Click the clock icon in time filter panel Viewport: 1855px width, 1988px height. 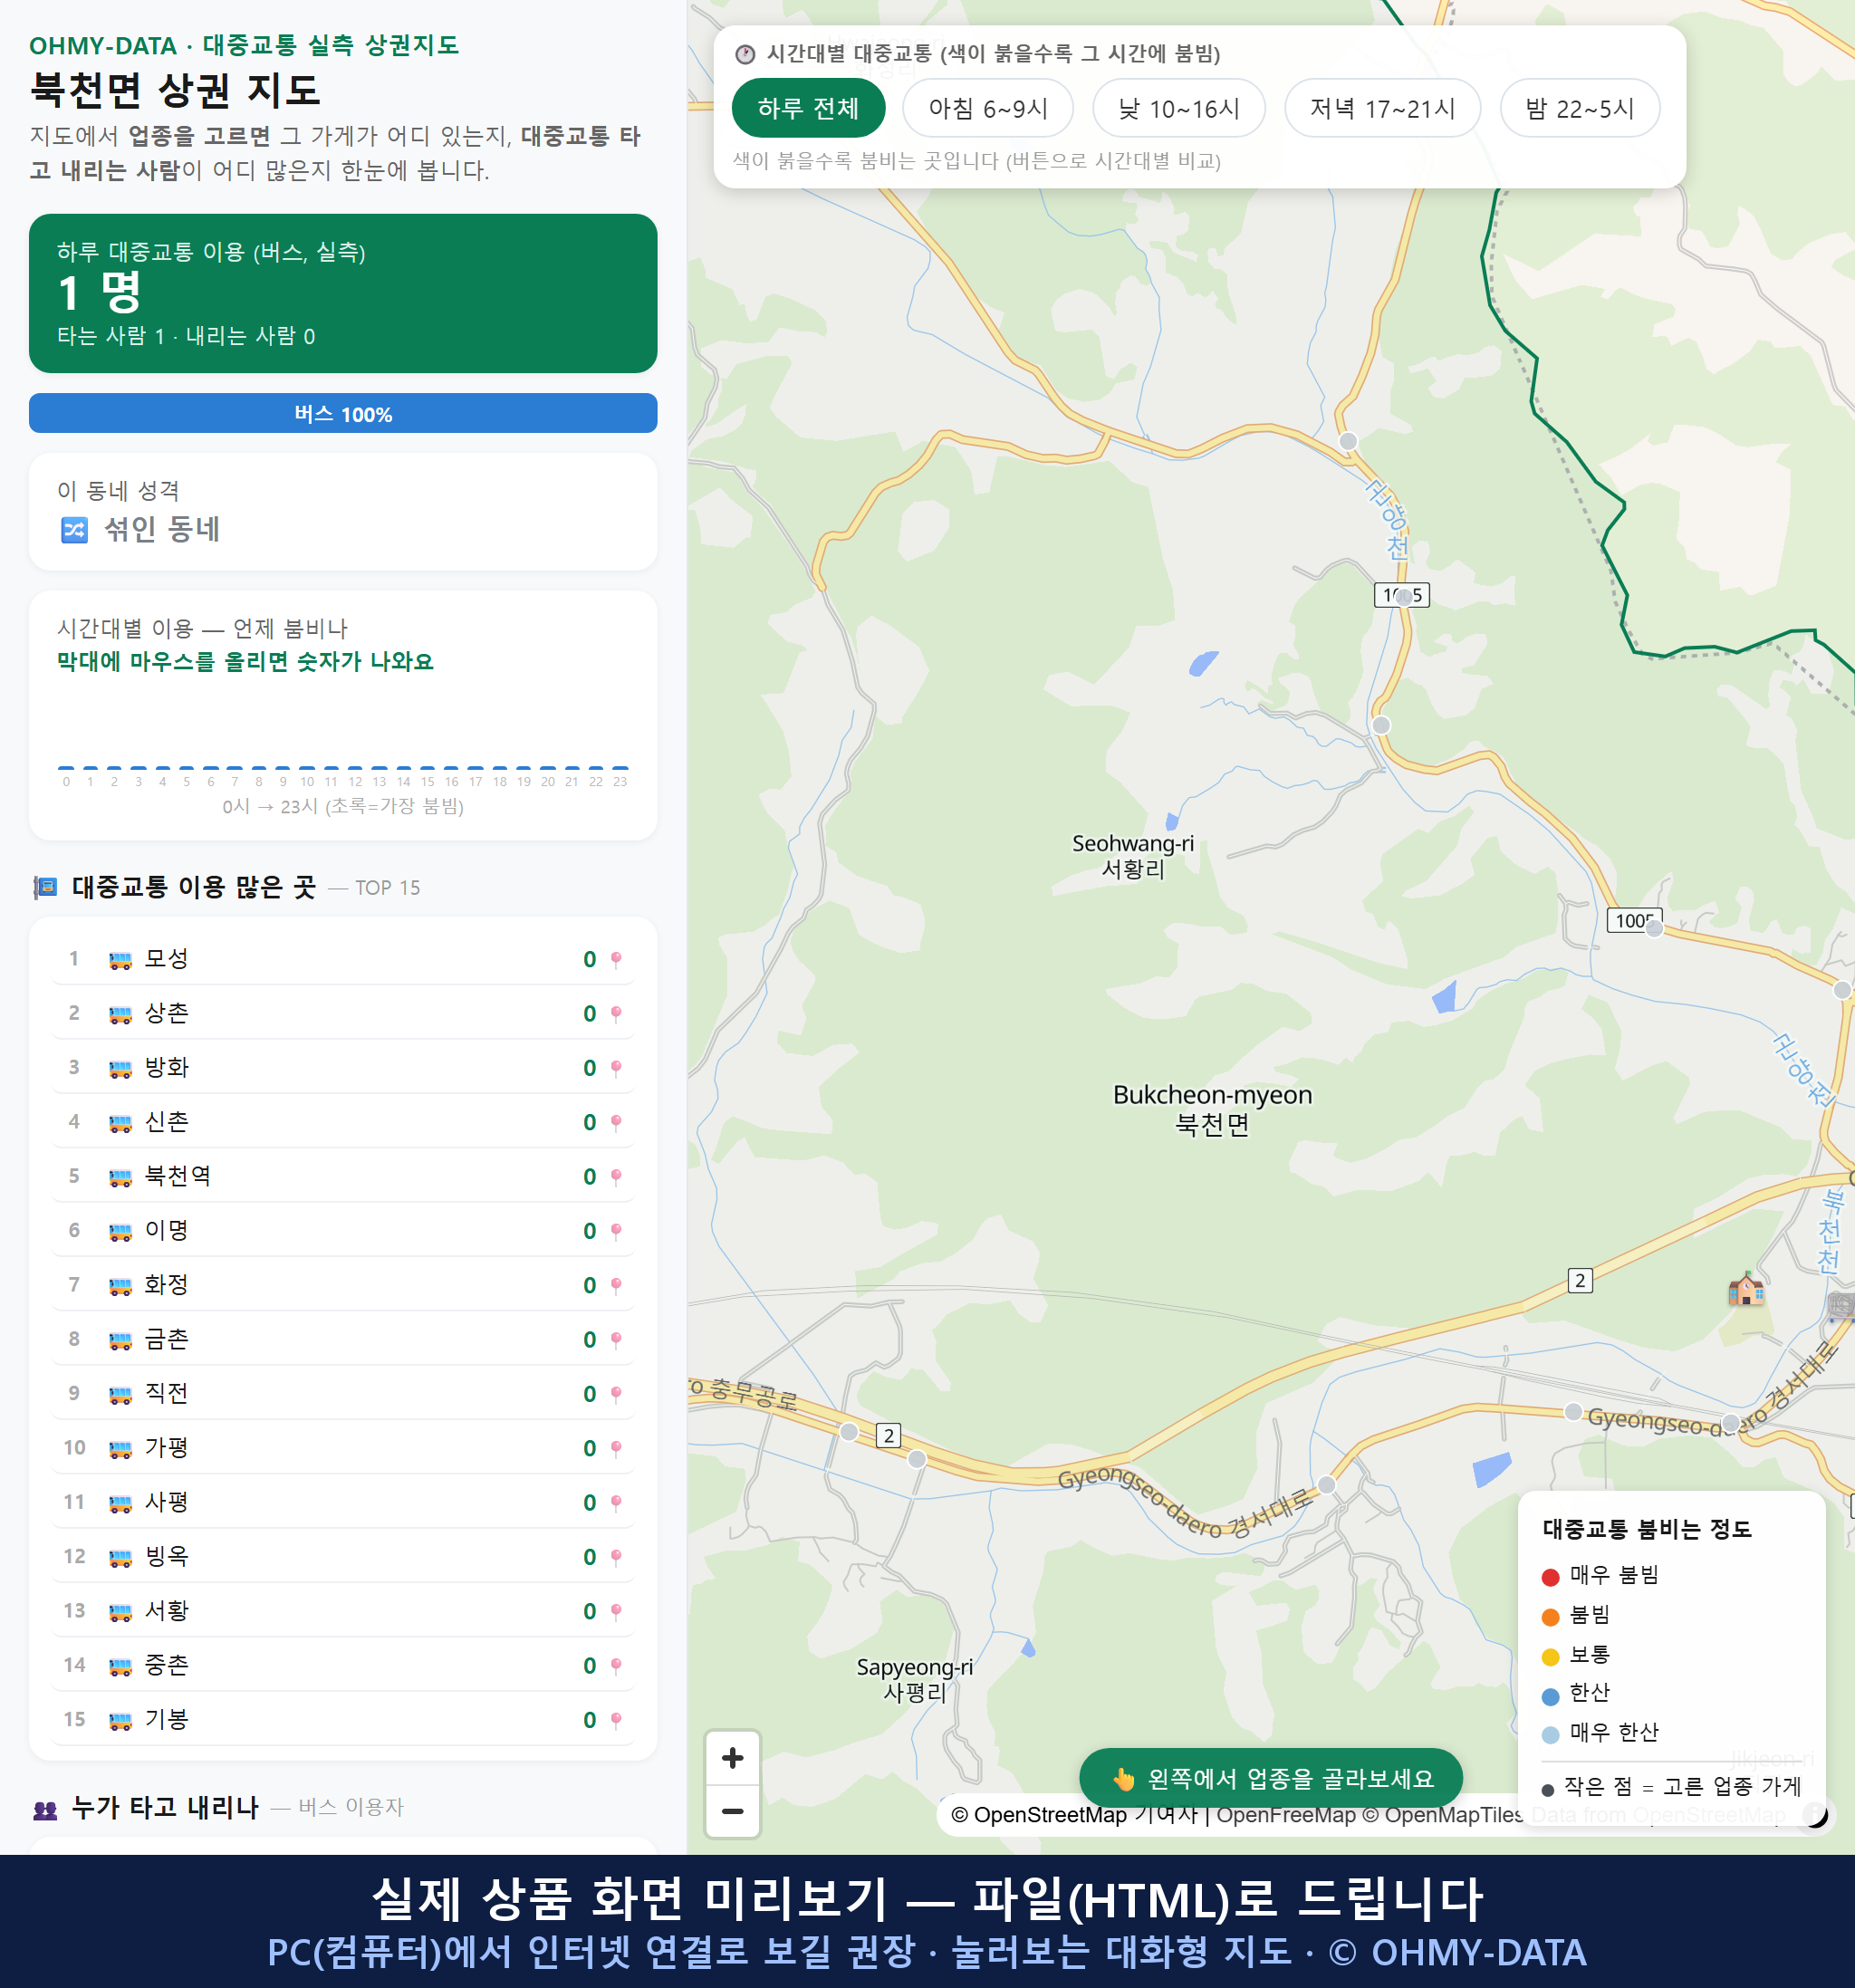tap(745, 54)
